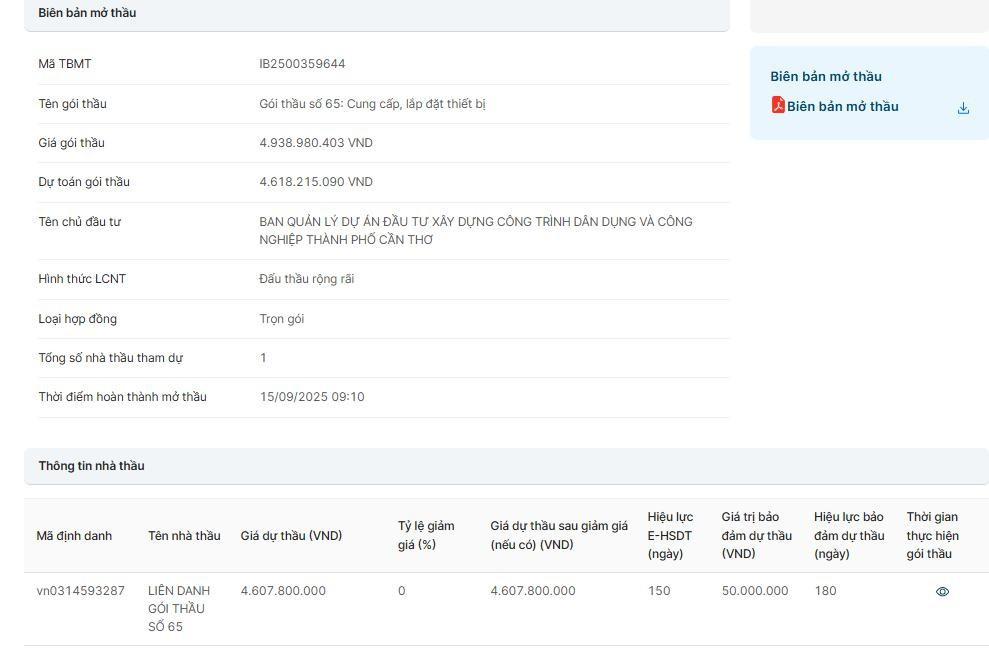Click the identifier vn0314593287
Image resolution: width=989 pixels, height=649 pixels.
pos(80,591)
